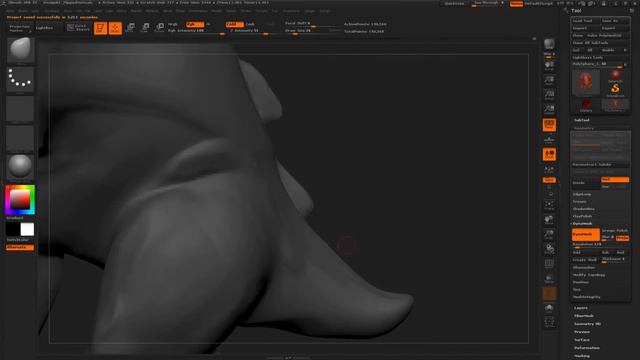
Task: Click the Frame icon in right shelf
Action: tap(549, 205)
